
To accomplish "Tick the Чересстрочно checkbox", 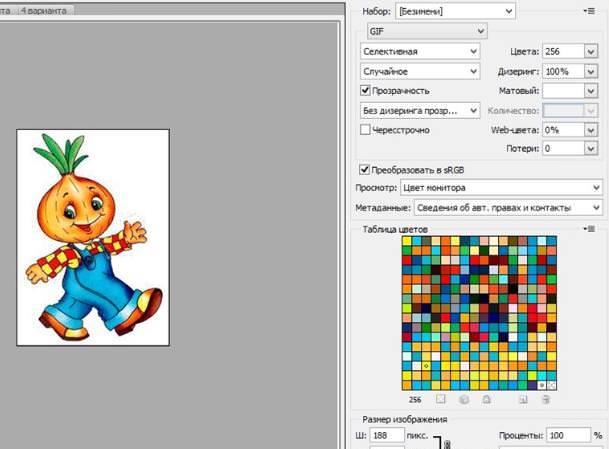I will pos(365,129).
